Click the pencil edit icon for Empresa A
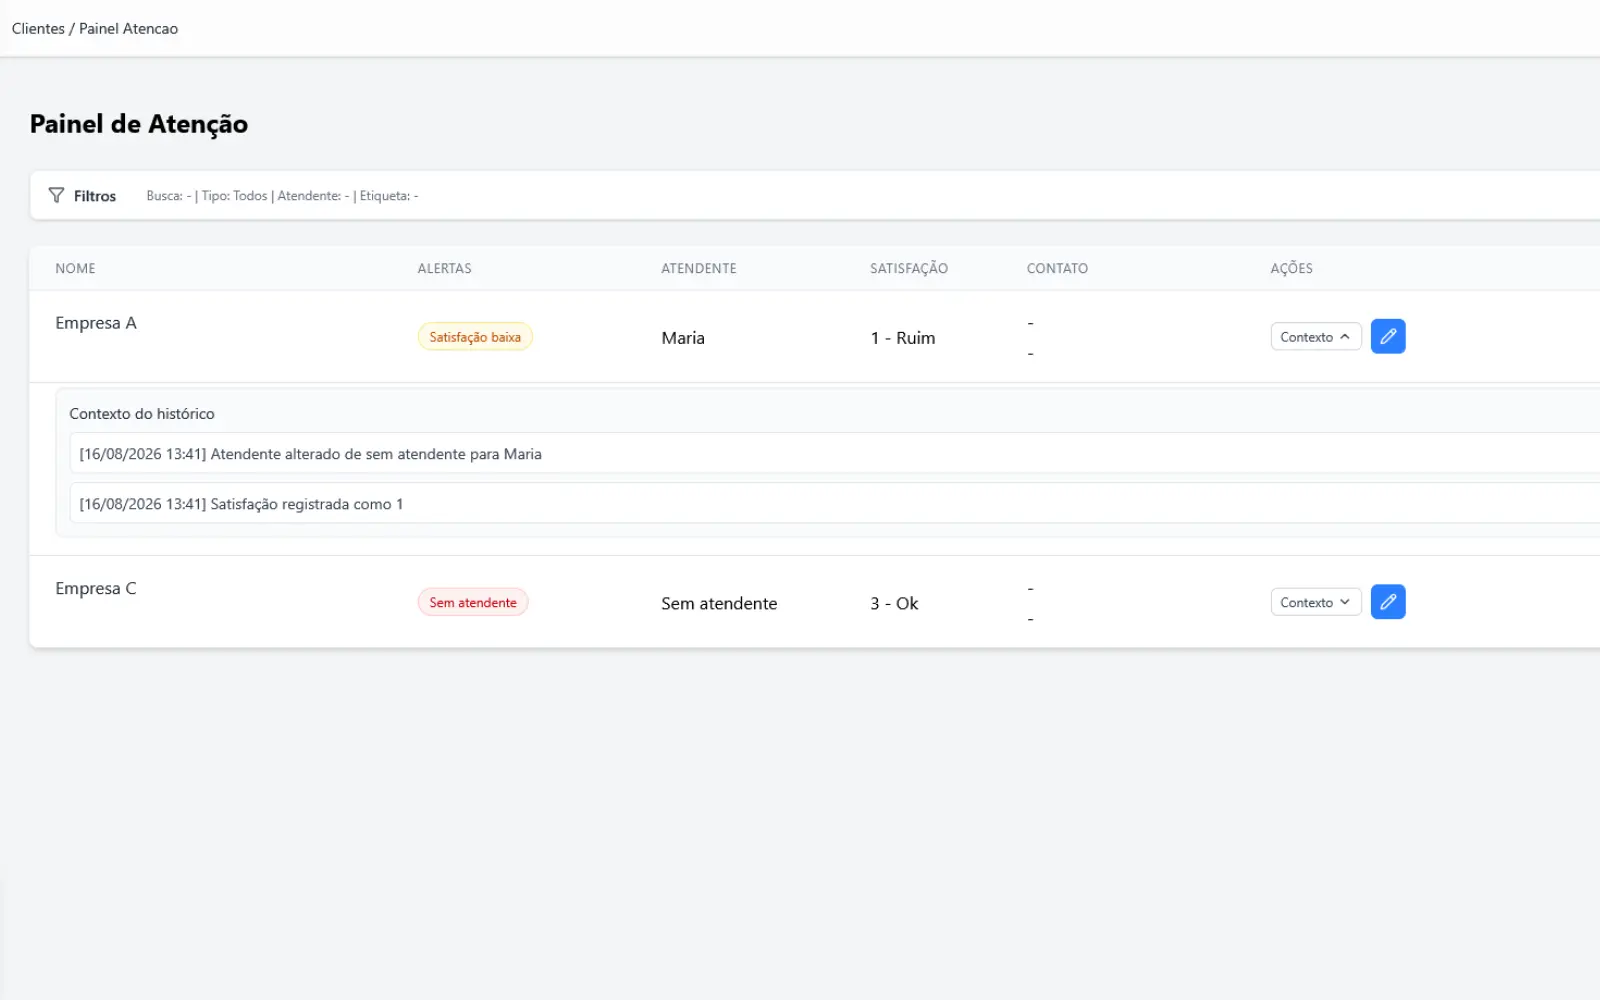 click(1388, 337)
